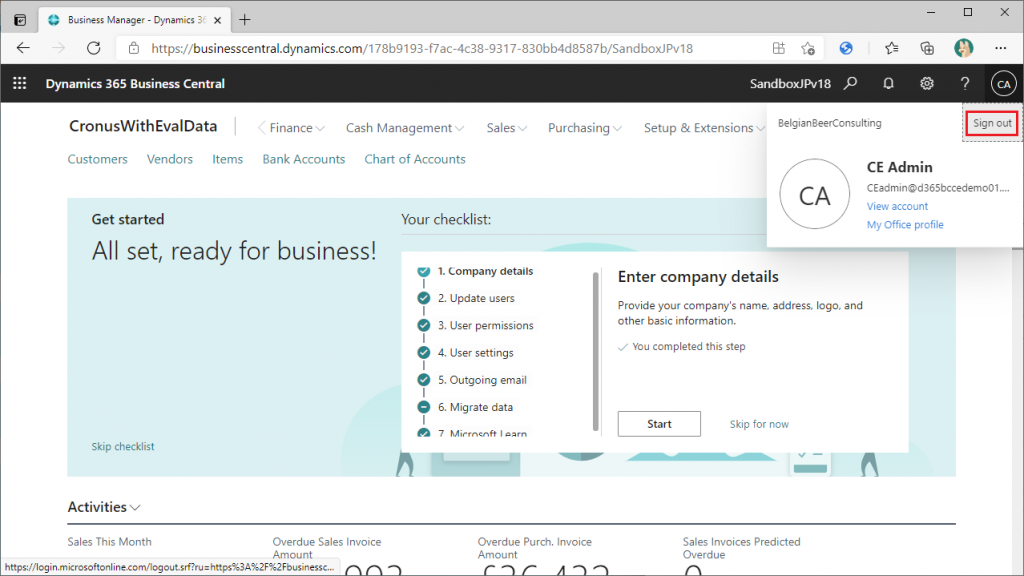Select checklist step 4 User settings
The width and height of the screenshot is (1024, 576).
tap(475, 353)
